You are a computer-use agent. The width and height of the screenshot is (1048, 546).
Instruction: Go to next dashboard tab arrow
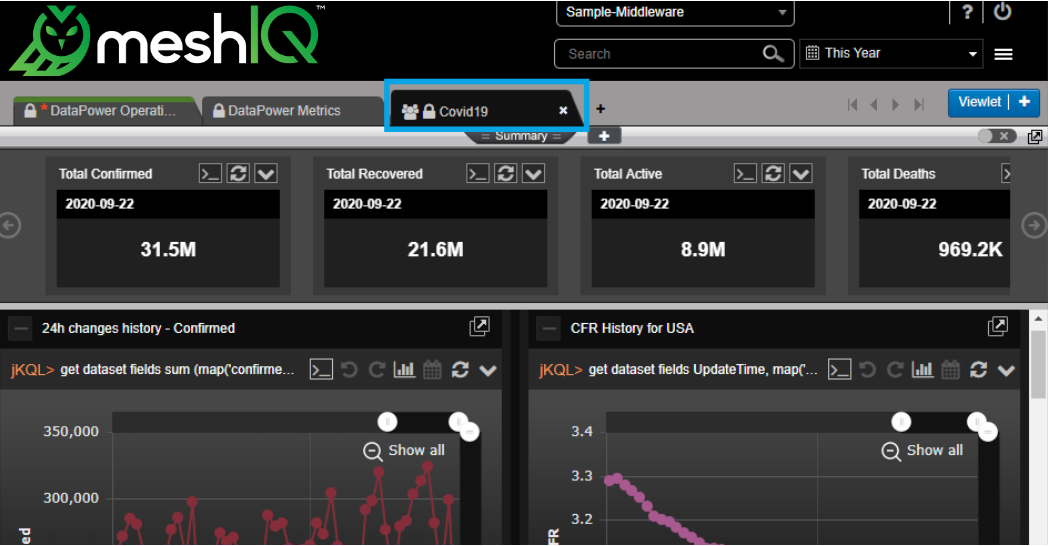(x=896, y=105)
